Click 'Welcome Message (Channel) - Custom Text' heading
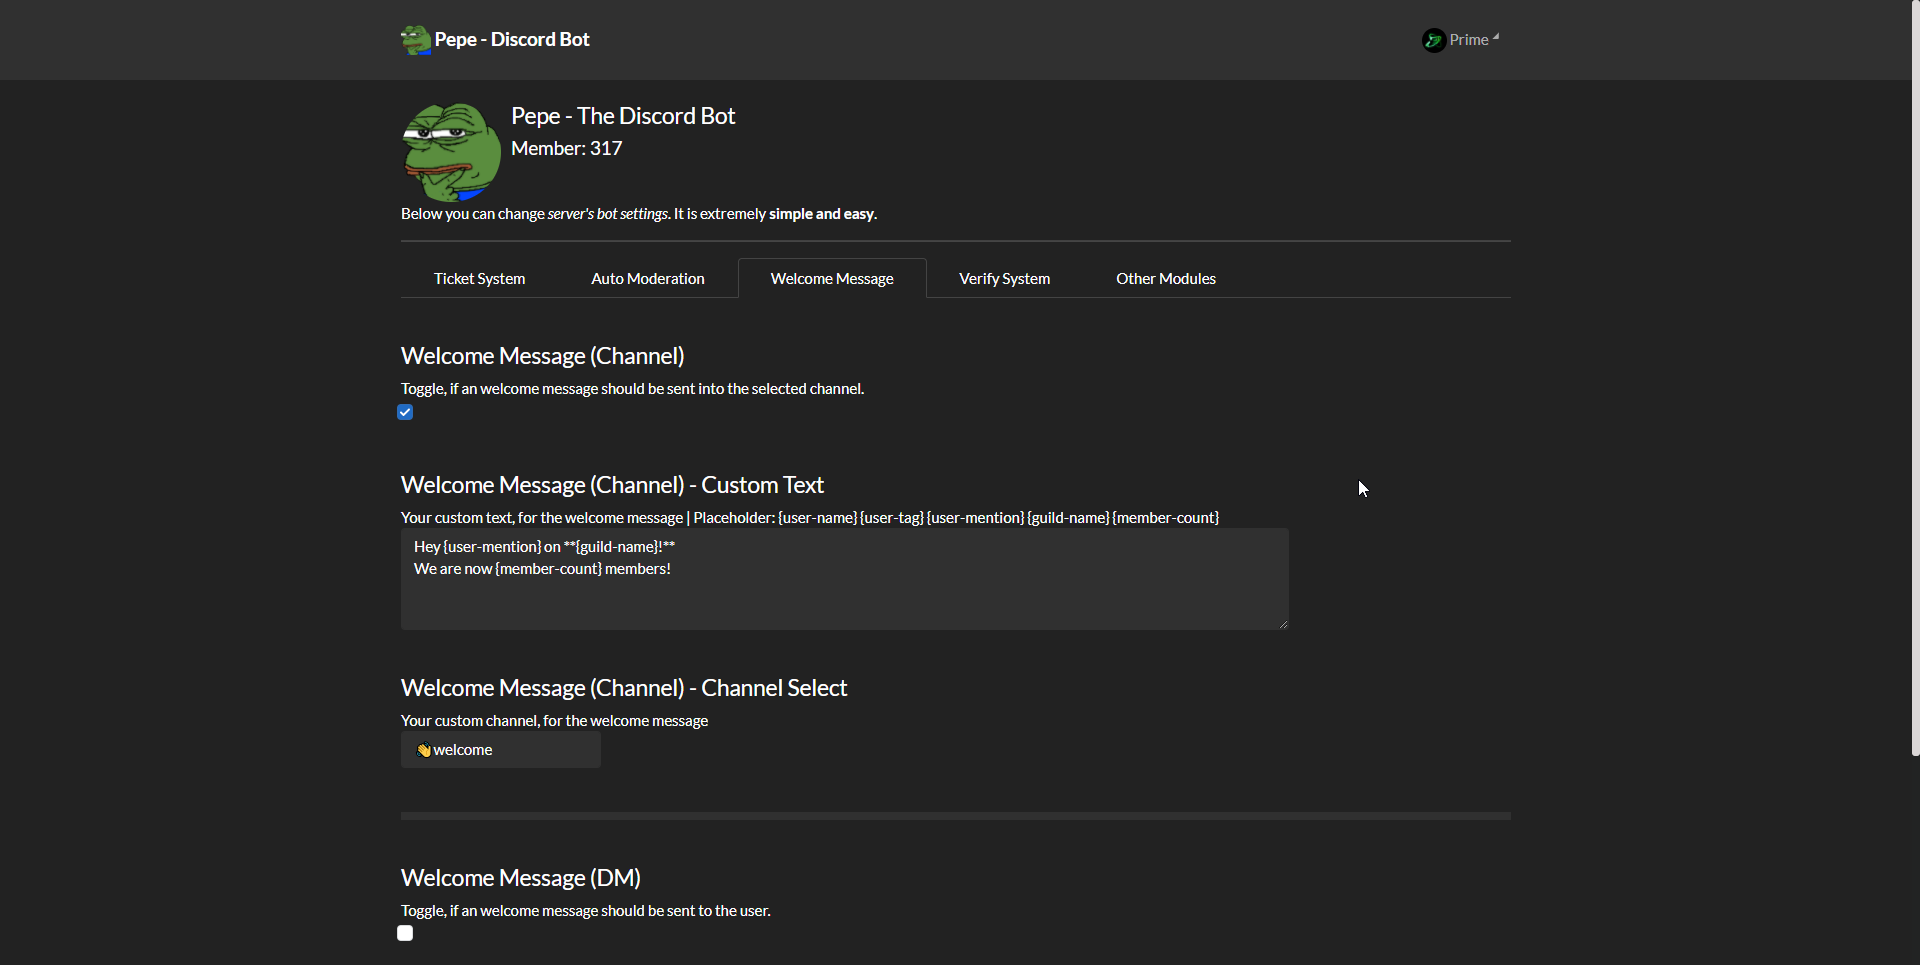 [x=612, y=485]
